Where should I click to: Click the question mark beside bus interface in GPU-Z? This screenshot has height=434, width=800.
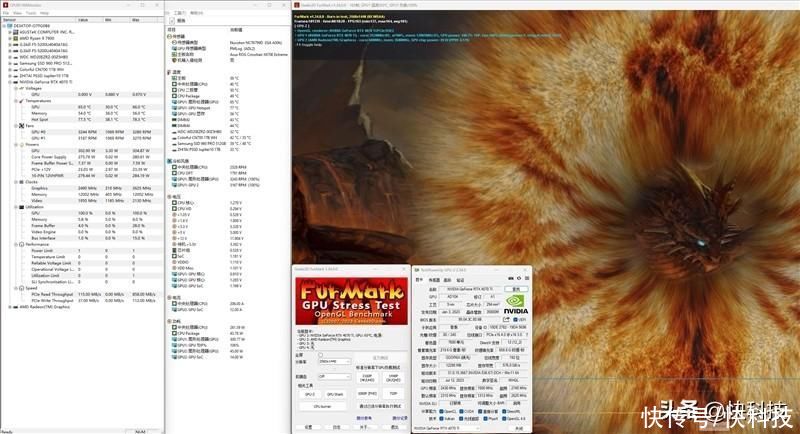[527, 335]
